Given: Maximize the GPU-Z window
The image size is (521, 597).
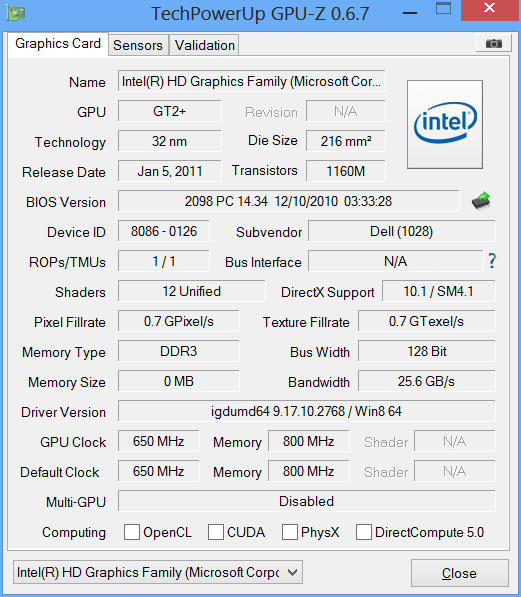Looking at the screenshot, I should pyautogui.click(x=443, y=9).
